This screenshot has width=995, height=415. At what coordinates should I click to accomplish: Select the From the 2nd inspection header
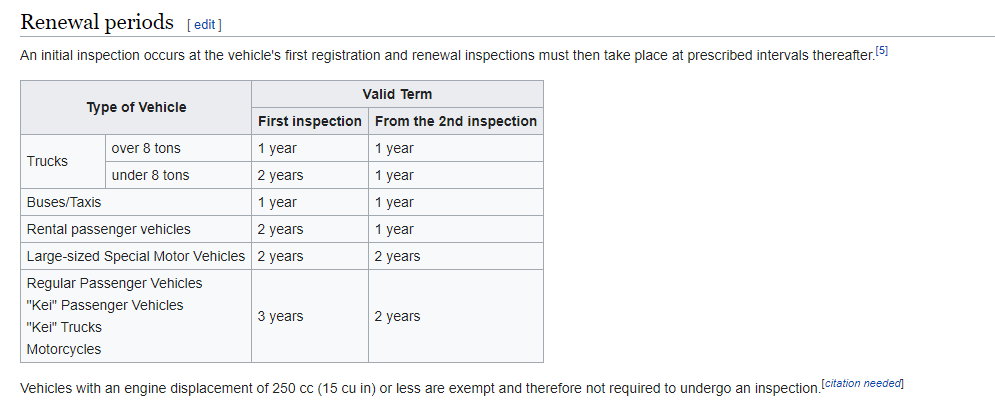456,121
